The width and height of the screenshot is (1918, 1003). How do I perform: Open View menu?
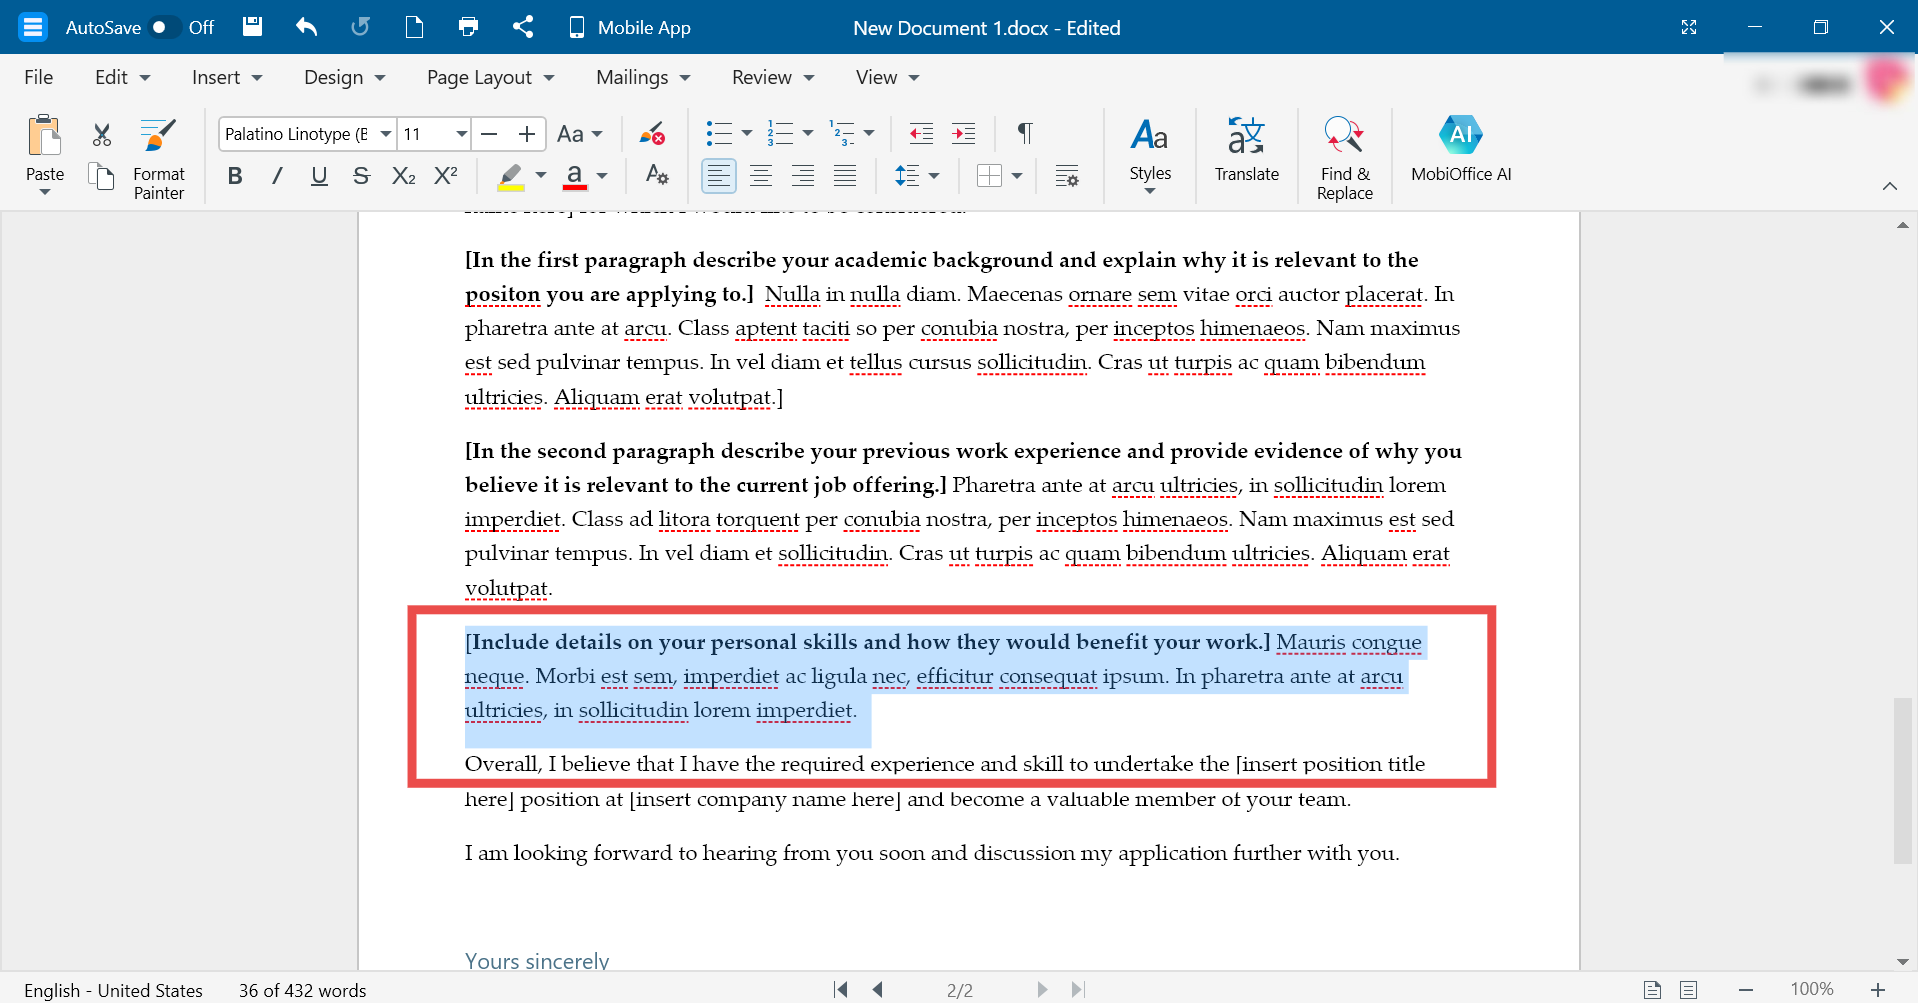[887, 77]
